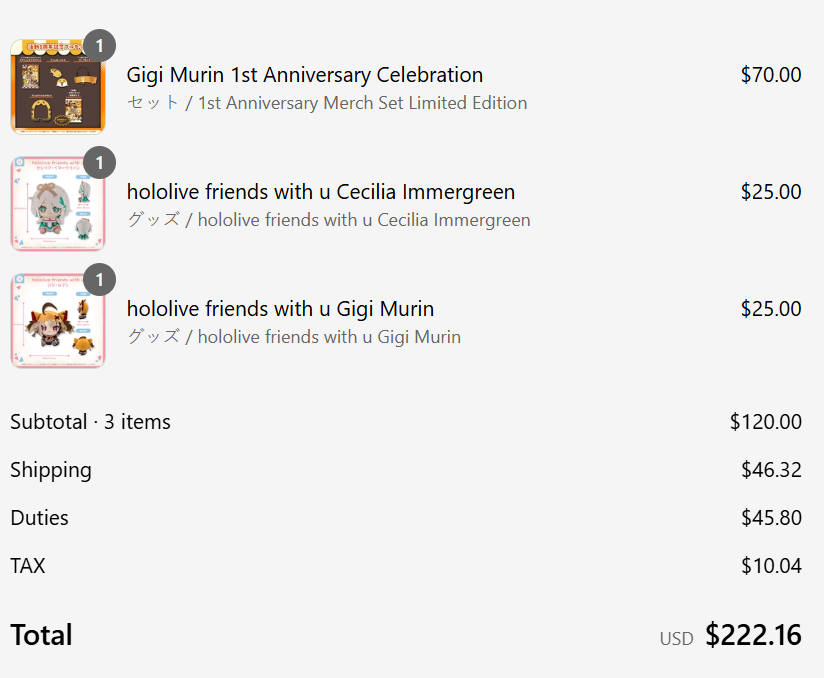Viewport: 824px width, 678px height.
Task: Click the $45.80 duties amount
Action: pyautogui.click(x=771, y=518)
